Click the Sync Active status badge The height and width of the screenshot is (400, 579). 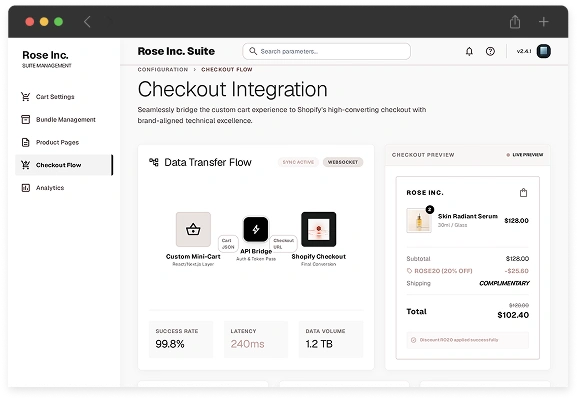tap(298, 162)
